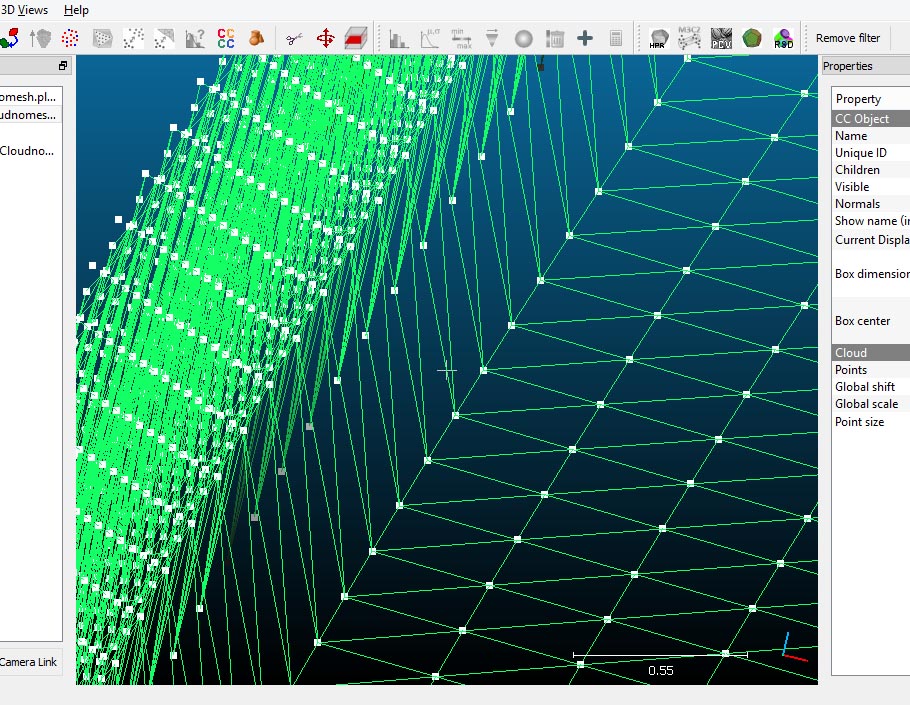Viewport: 910px width, 705px height.
Task: Activate the translate/rotate tool
Action: click(x=325, y=38)
